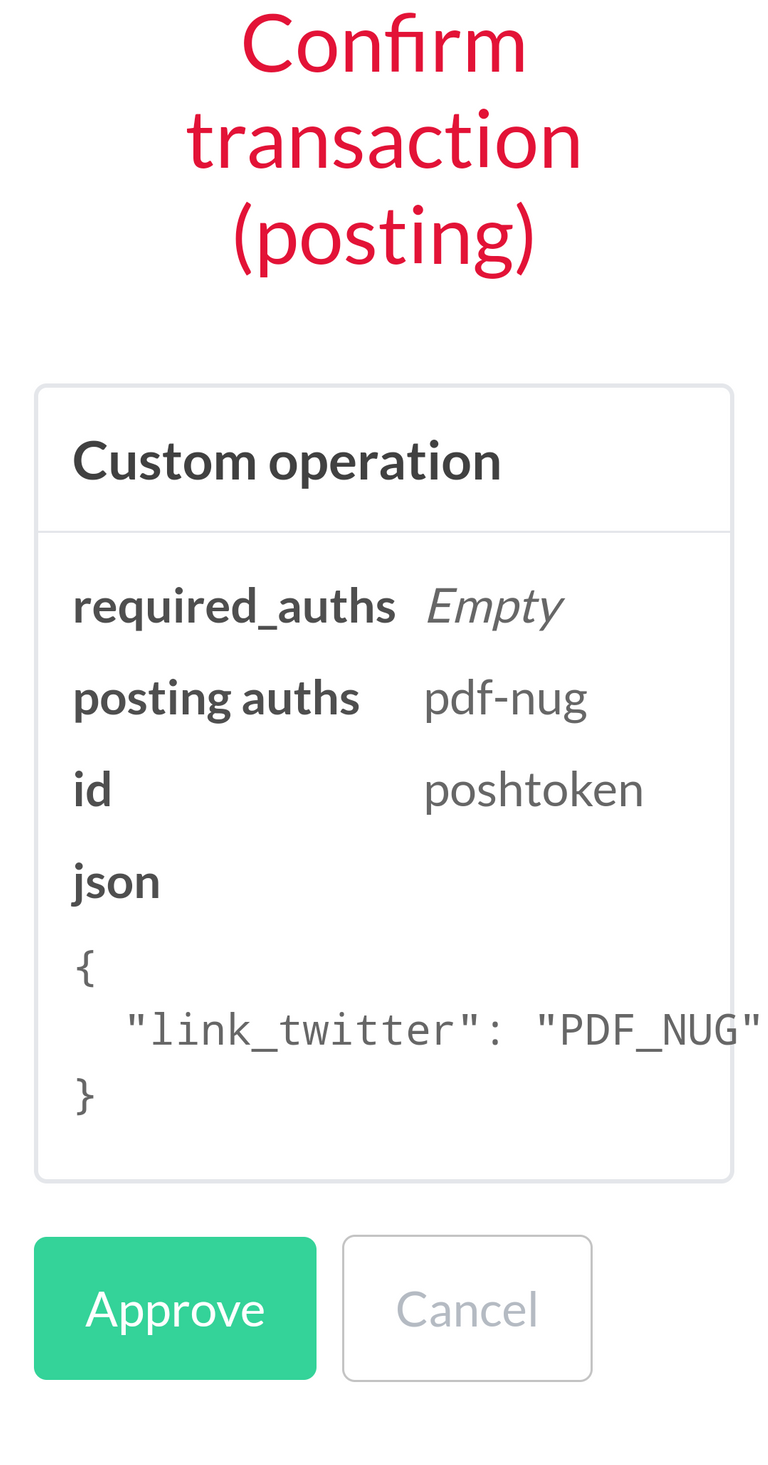Click the word "(posting)" in the title
This screenshot has width=768, height=1465.
click(384, 238)
